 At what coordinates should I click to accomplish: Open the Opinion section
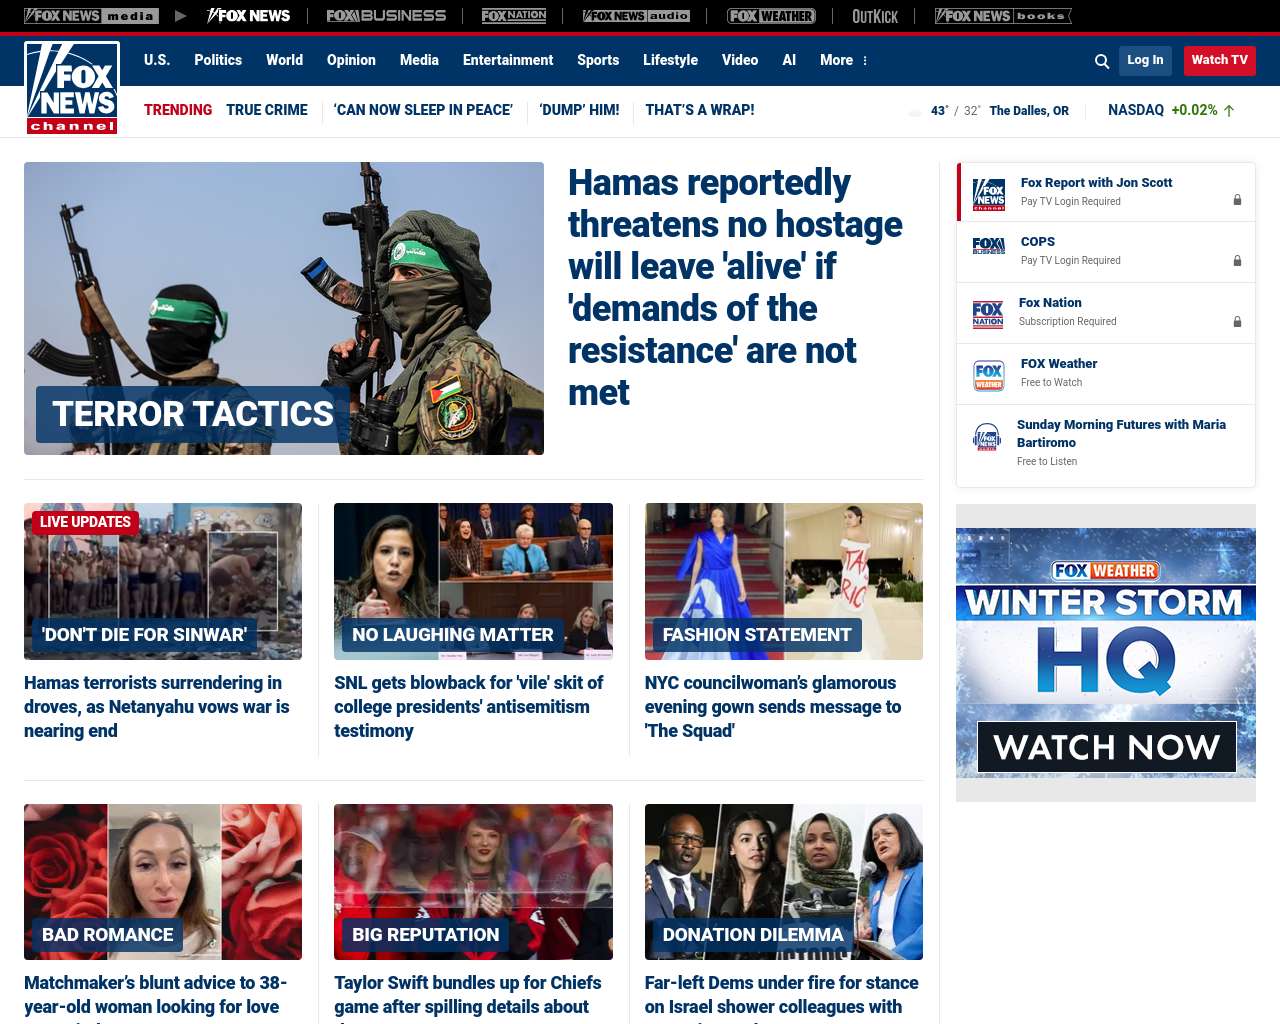click(x=351, y=60)
